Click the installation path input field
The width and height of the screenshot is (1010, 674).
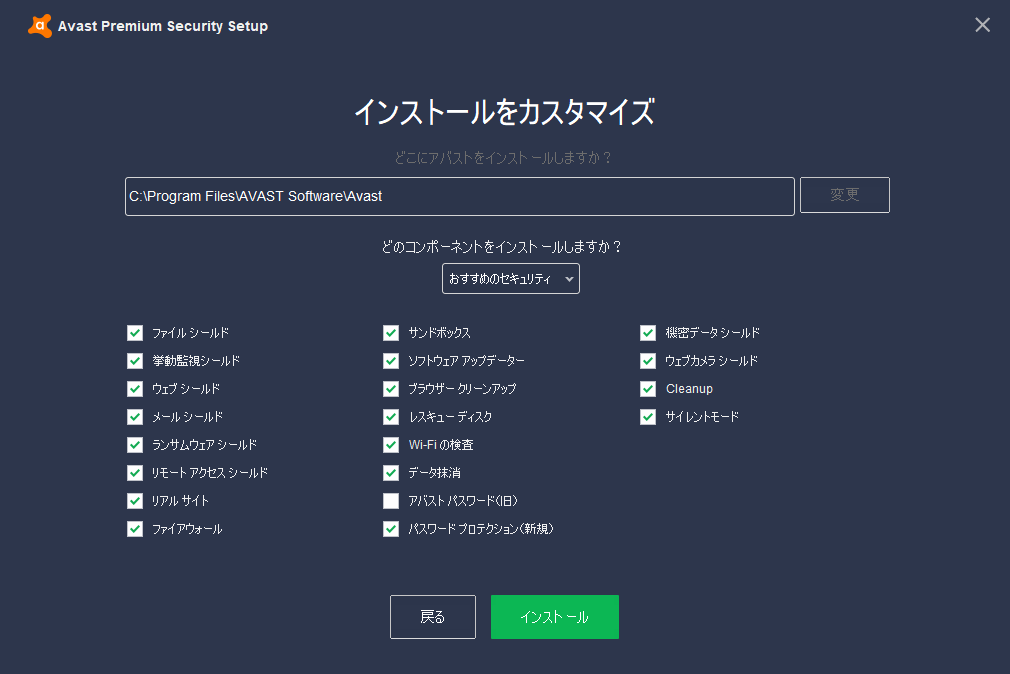coord(459,197)
